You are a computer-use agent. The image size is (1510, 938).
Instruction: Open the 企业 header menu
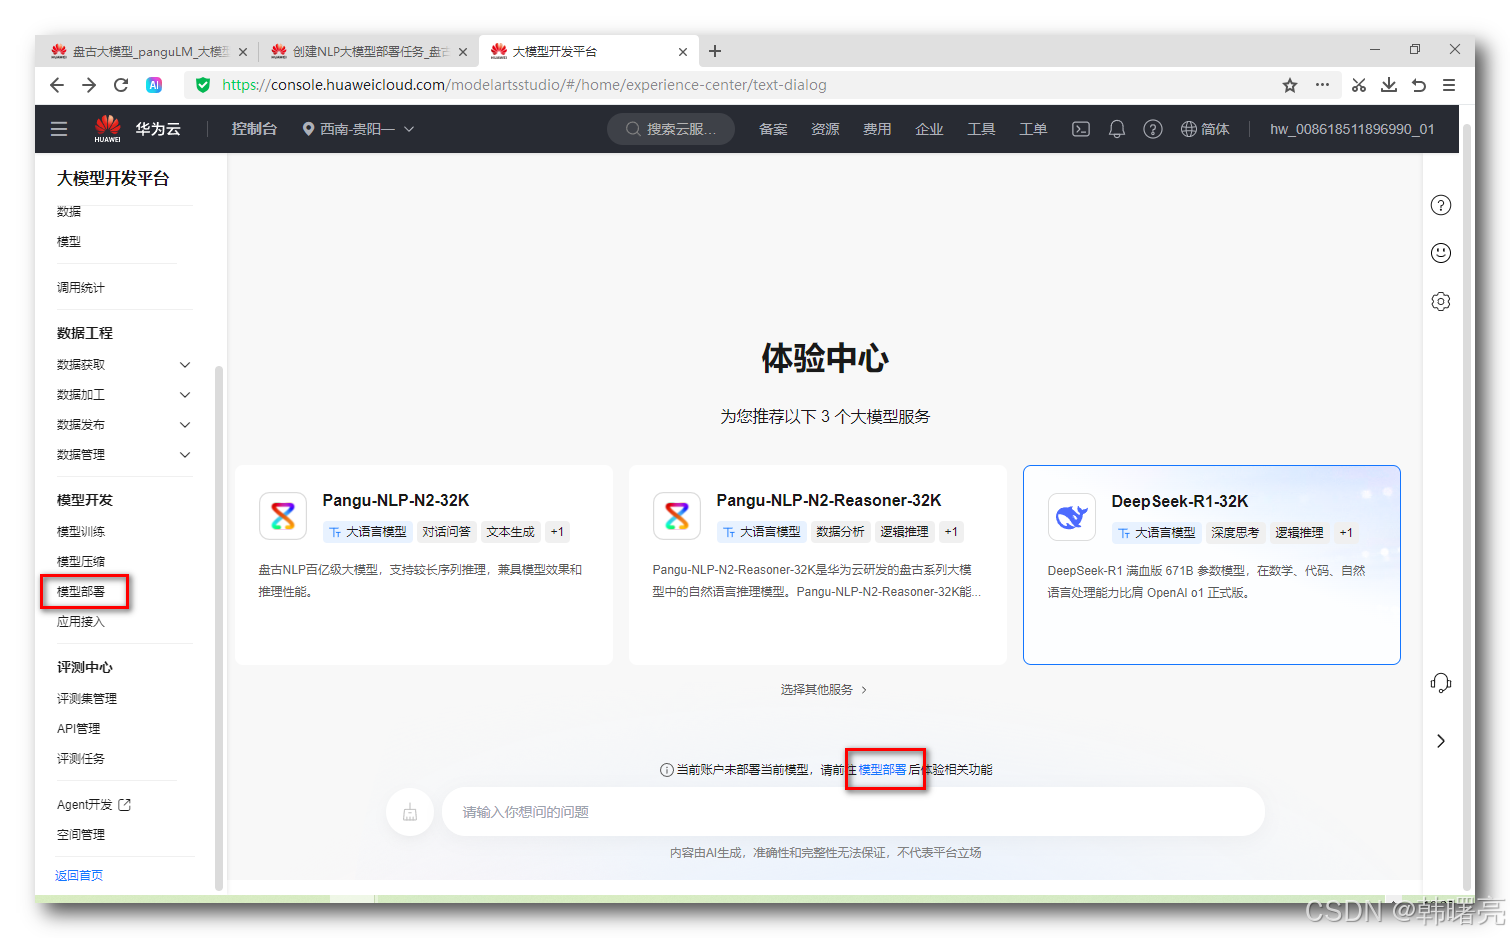(929, 129)
